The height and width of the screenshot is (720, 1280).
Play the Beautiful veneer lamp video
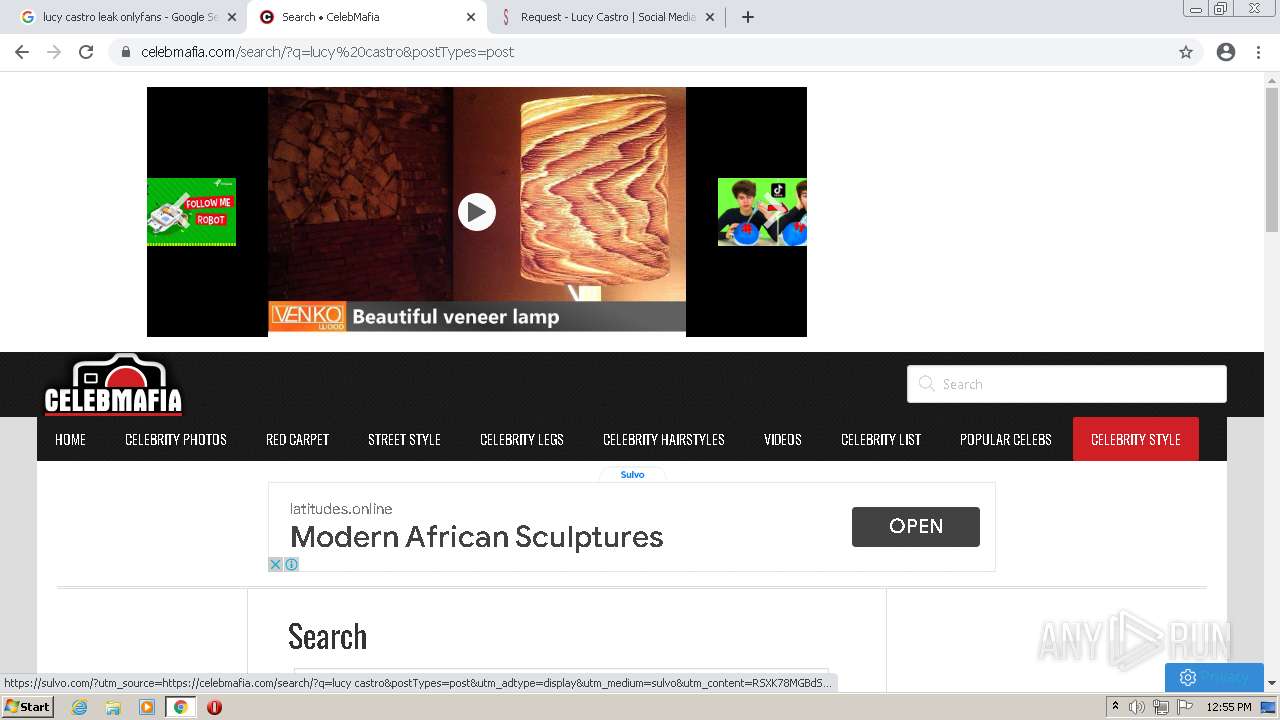(x=477, y=211)
